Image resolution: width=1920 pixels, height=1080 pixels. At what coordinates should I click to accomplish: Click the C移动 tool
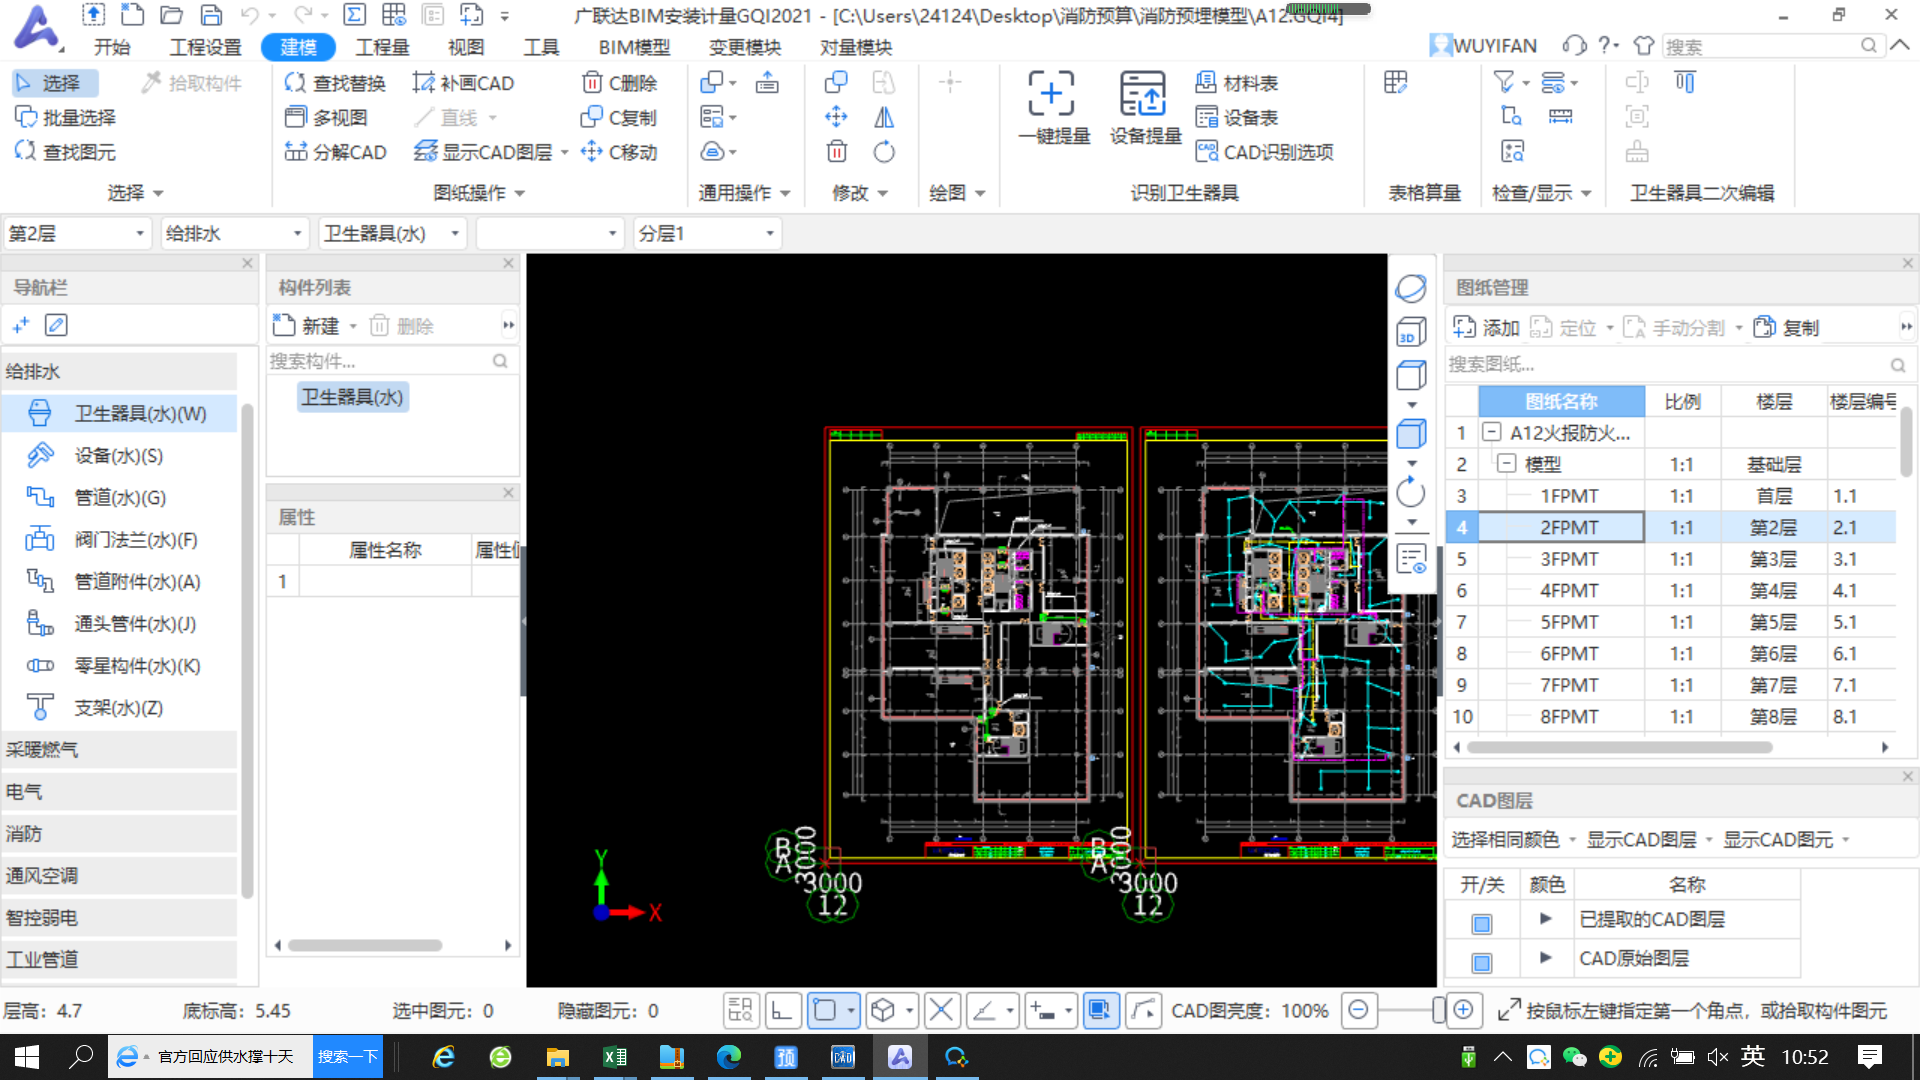coord(619,152)
